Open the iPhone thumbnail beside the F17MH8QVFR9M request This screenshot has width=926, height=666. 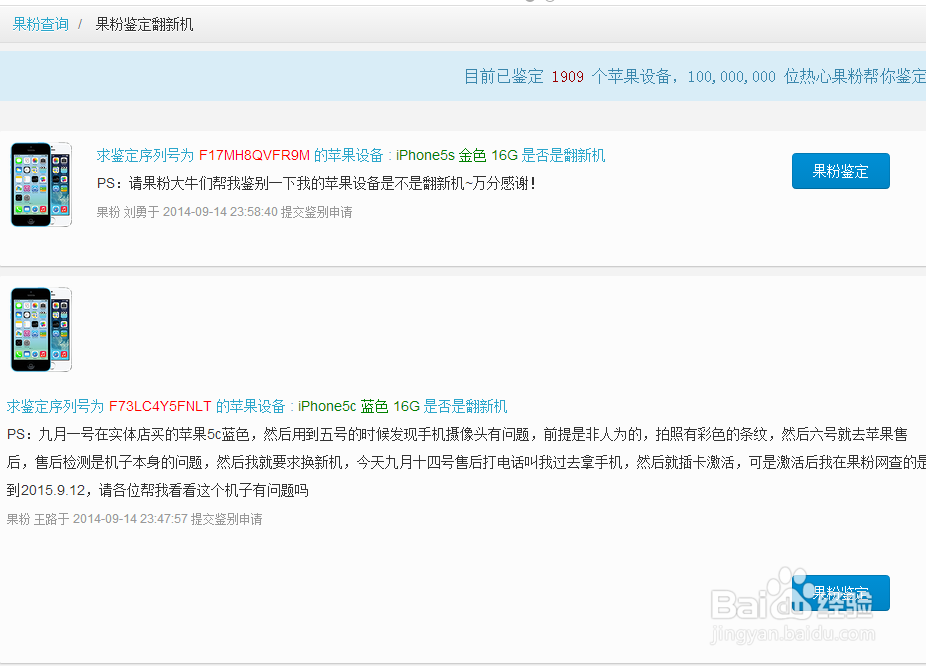tap(41, 184)
